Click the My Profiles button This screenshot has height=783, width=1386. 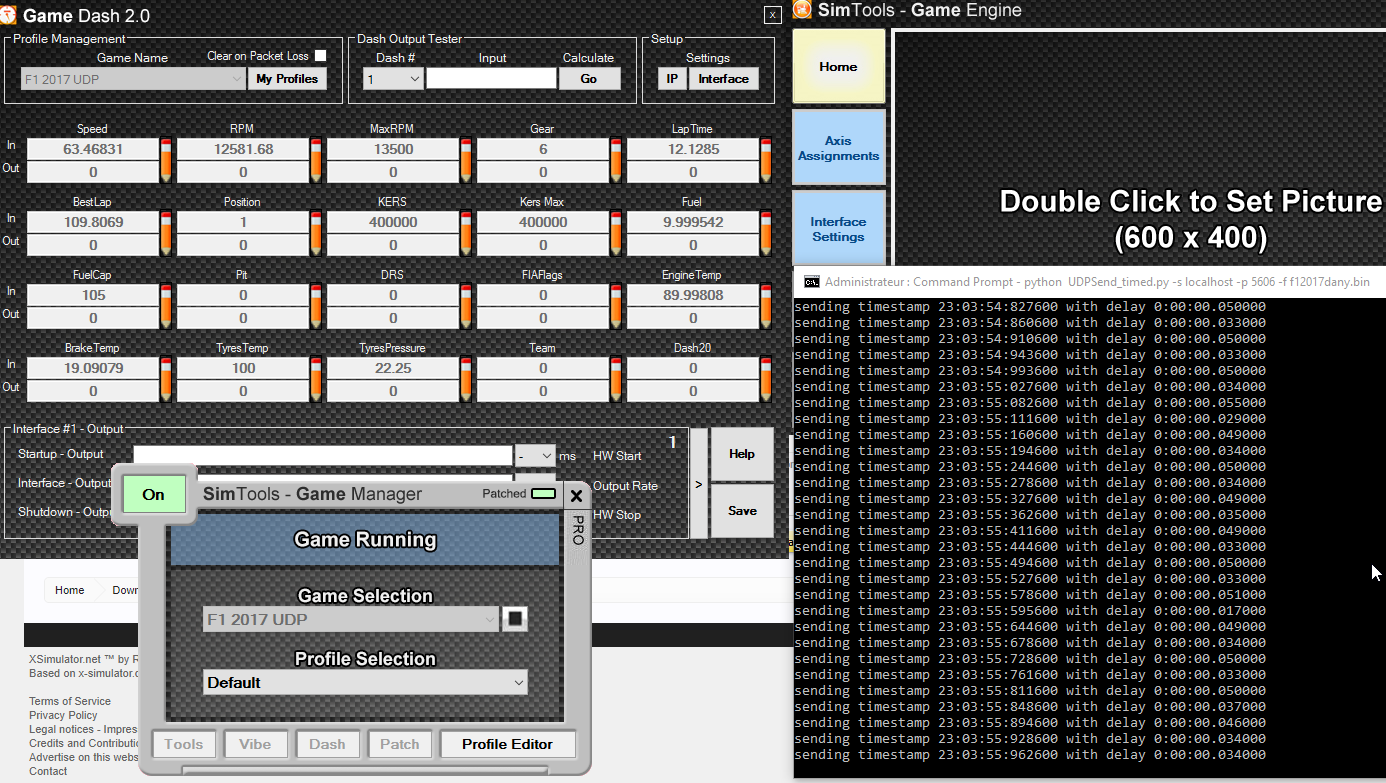coord(287,79)
